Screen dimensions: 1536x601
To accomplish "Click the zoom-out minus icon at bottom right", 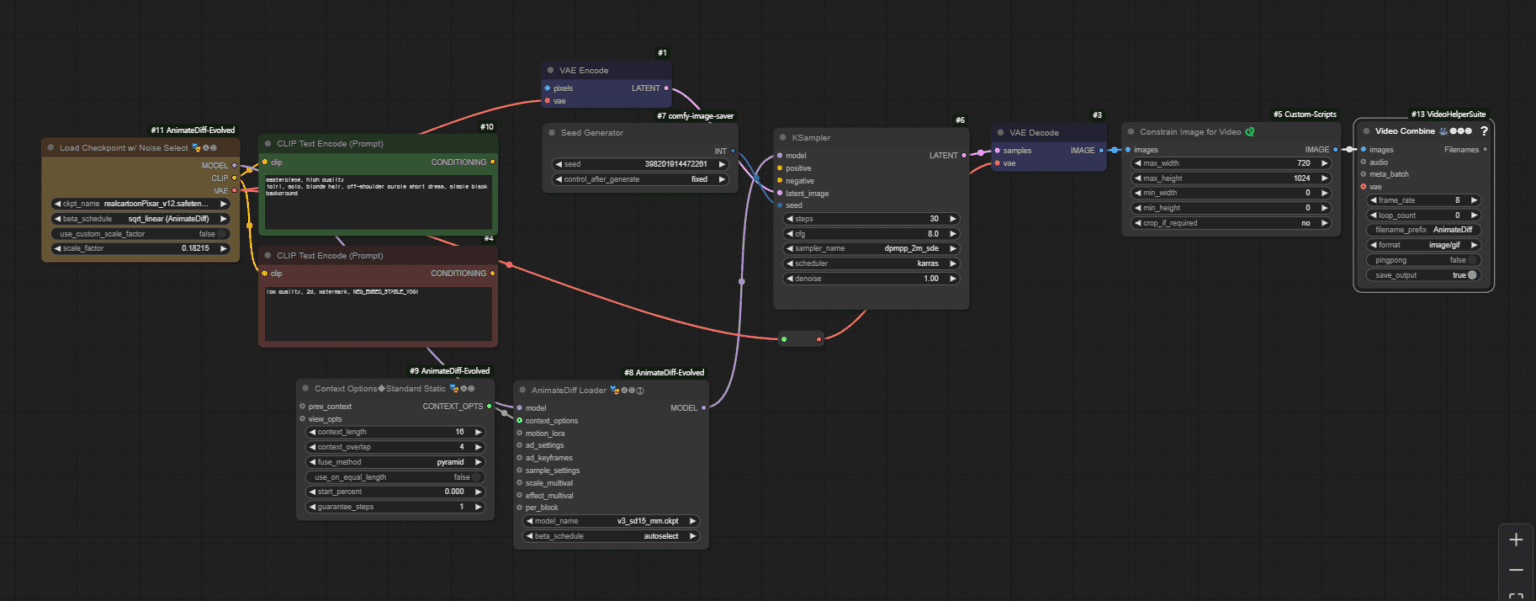I will click(1515, 568).
